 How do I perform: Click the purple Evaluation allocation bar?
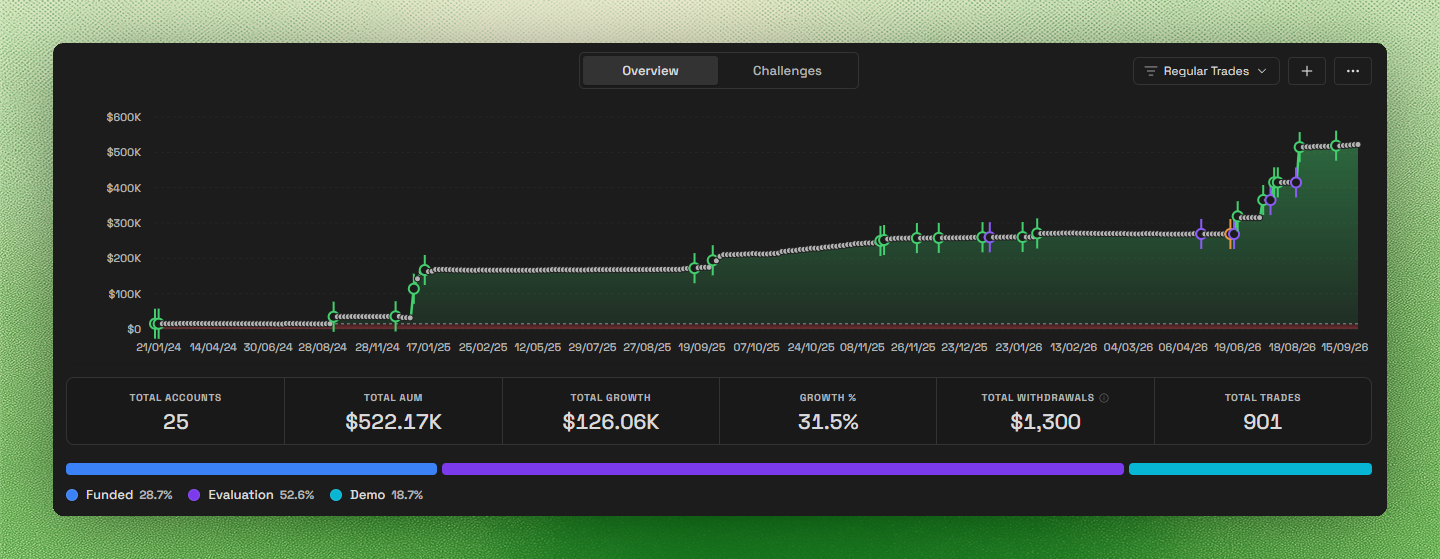click(x=783, y=469)
